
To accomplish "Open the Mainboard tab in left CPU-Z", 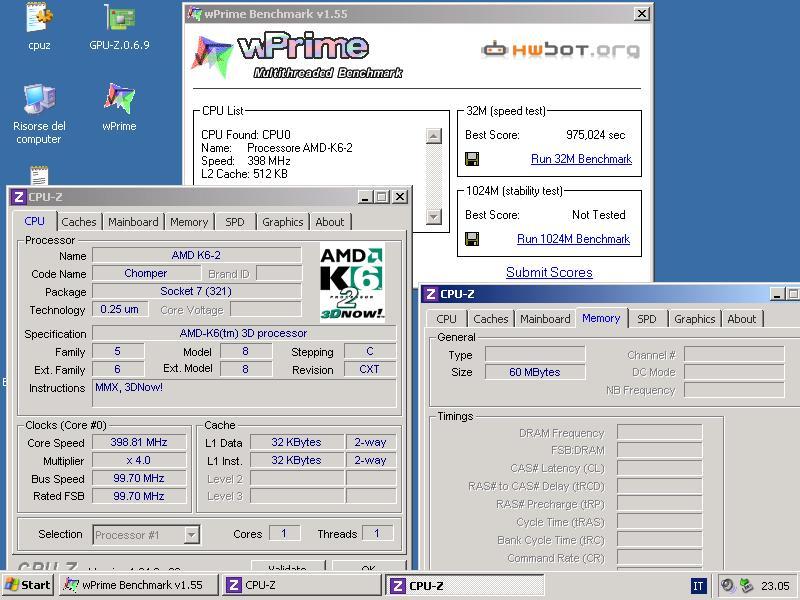I will click(133, 222).
